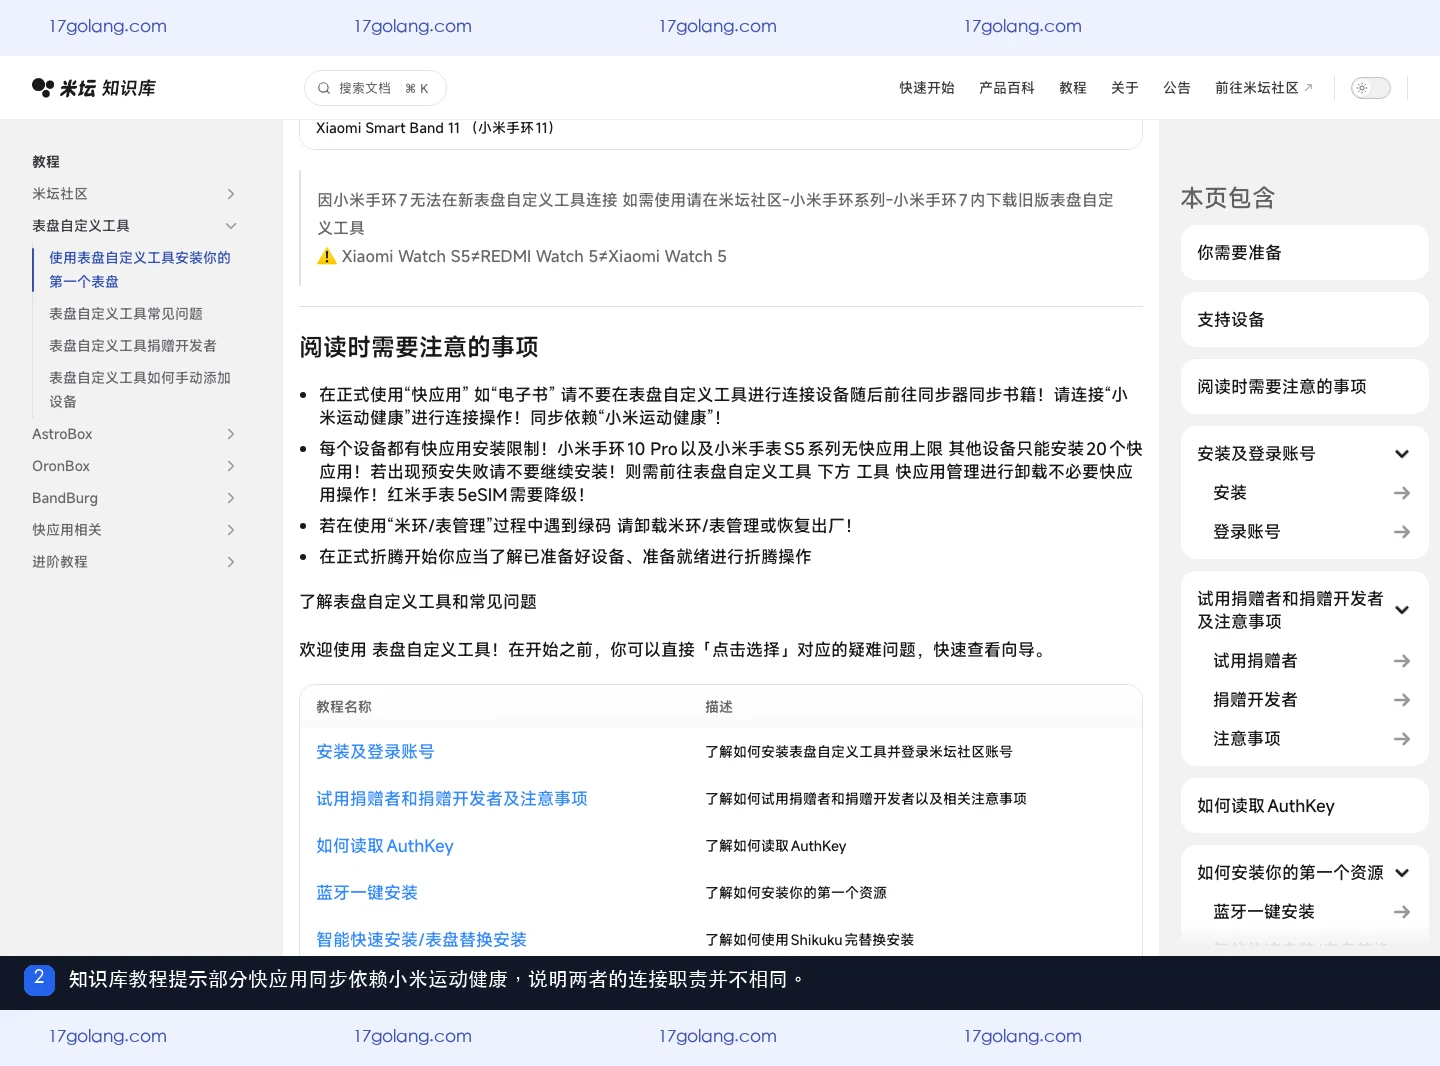Open 表盘自定义工具捐赠开发者 in sidebar
Image resolution: width=1440 pixels, height=1066 pixels.
pos(133,346)
